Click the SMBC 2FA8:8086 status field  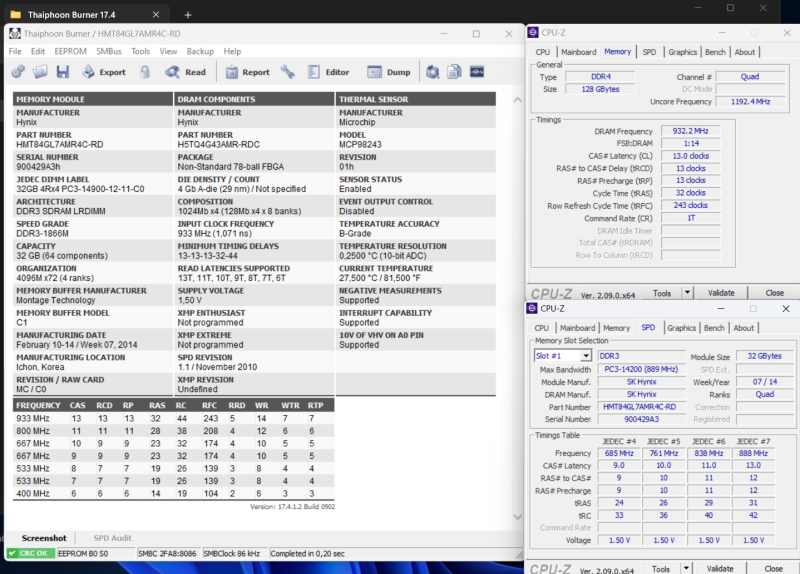coord(167,554)
